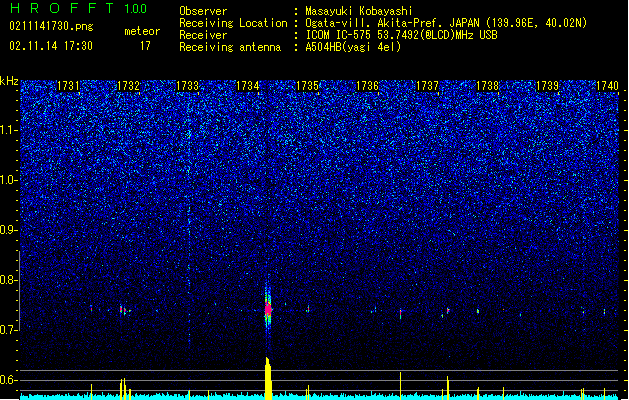
Task: Click the 1735 time marker
Action: (307, 86)
